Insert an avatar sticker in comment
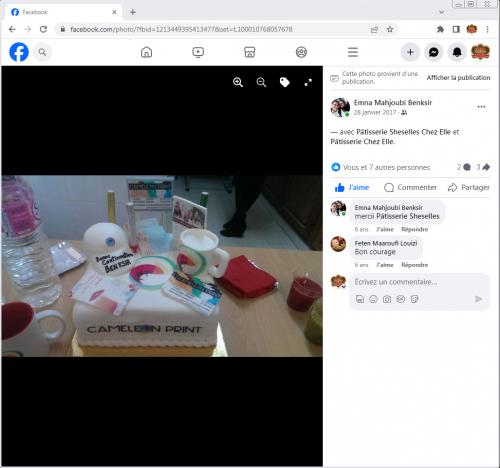Viewport: 500px width, 468px height. (360, 299)
